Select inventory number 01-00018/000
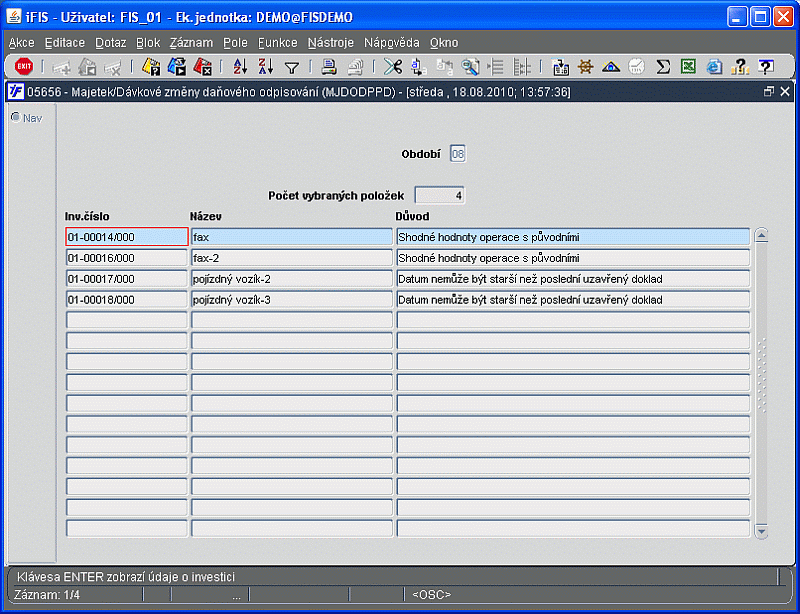This screenshot has height=614, width=800. point(127,300)
